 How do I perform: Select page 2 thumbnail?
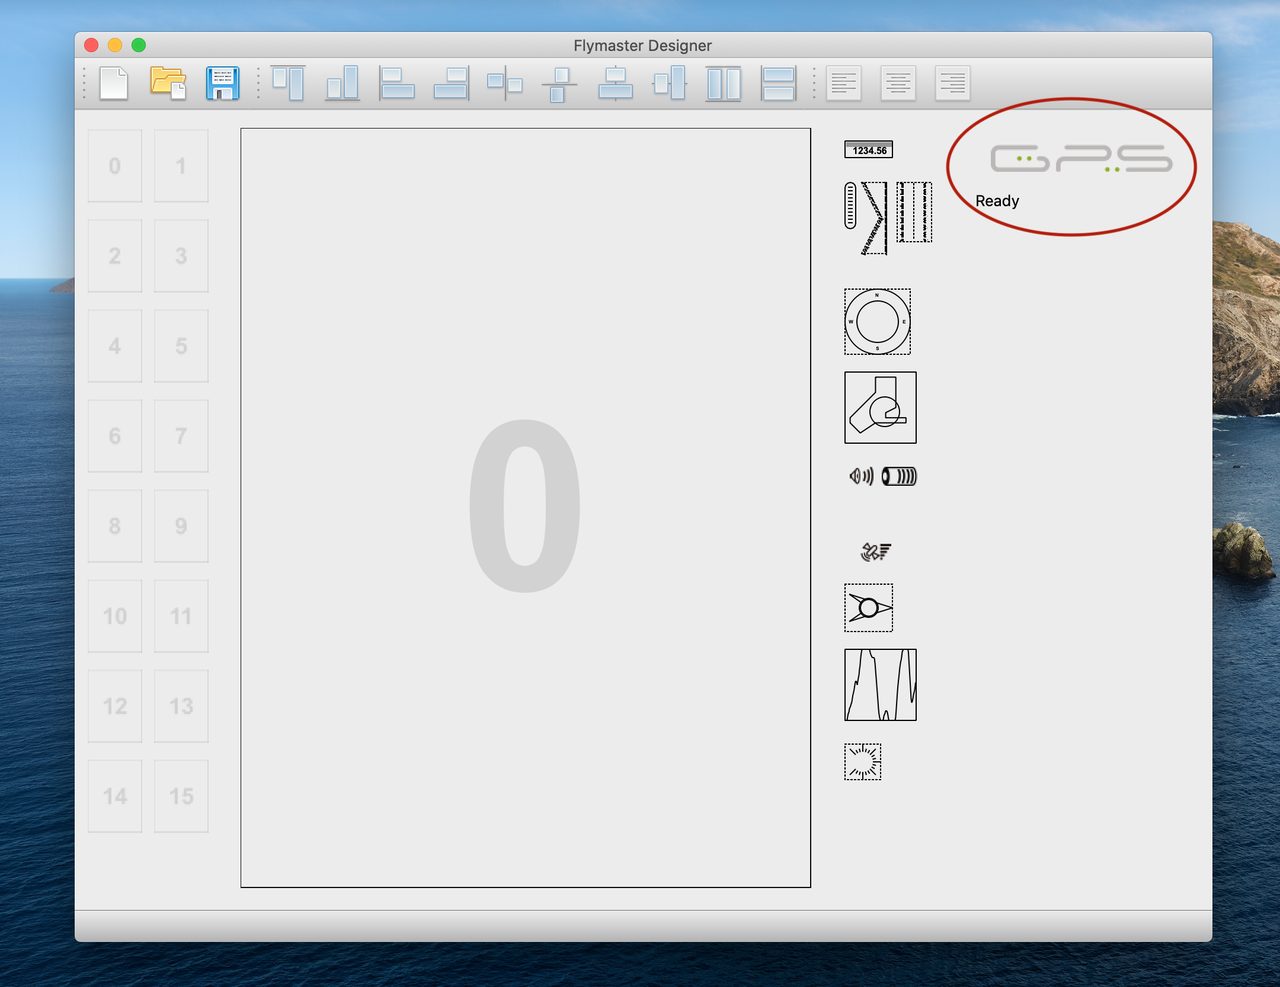(115, 256)
